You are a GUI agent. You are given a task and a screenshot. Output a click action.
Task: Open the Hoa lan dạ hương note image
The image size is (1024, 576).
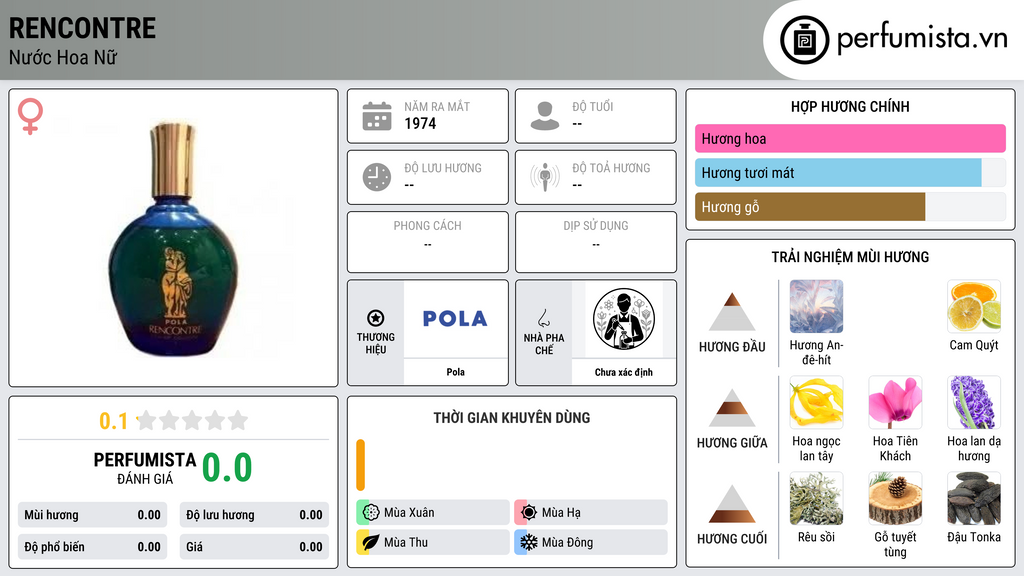(974, 402)
